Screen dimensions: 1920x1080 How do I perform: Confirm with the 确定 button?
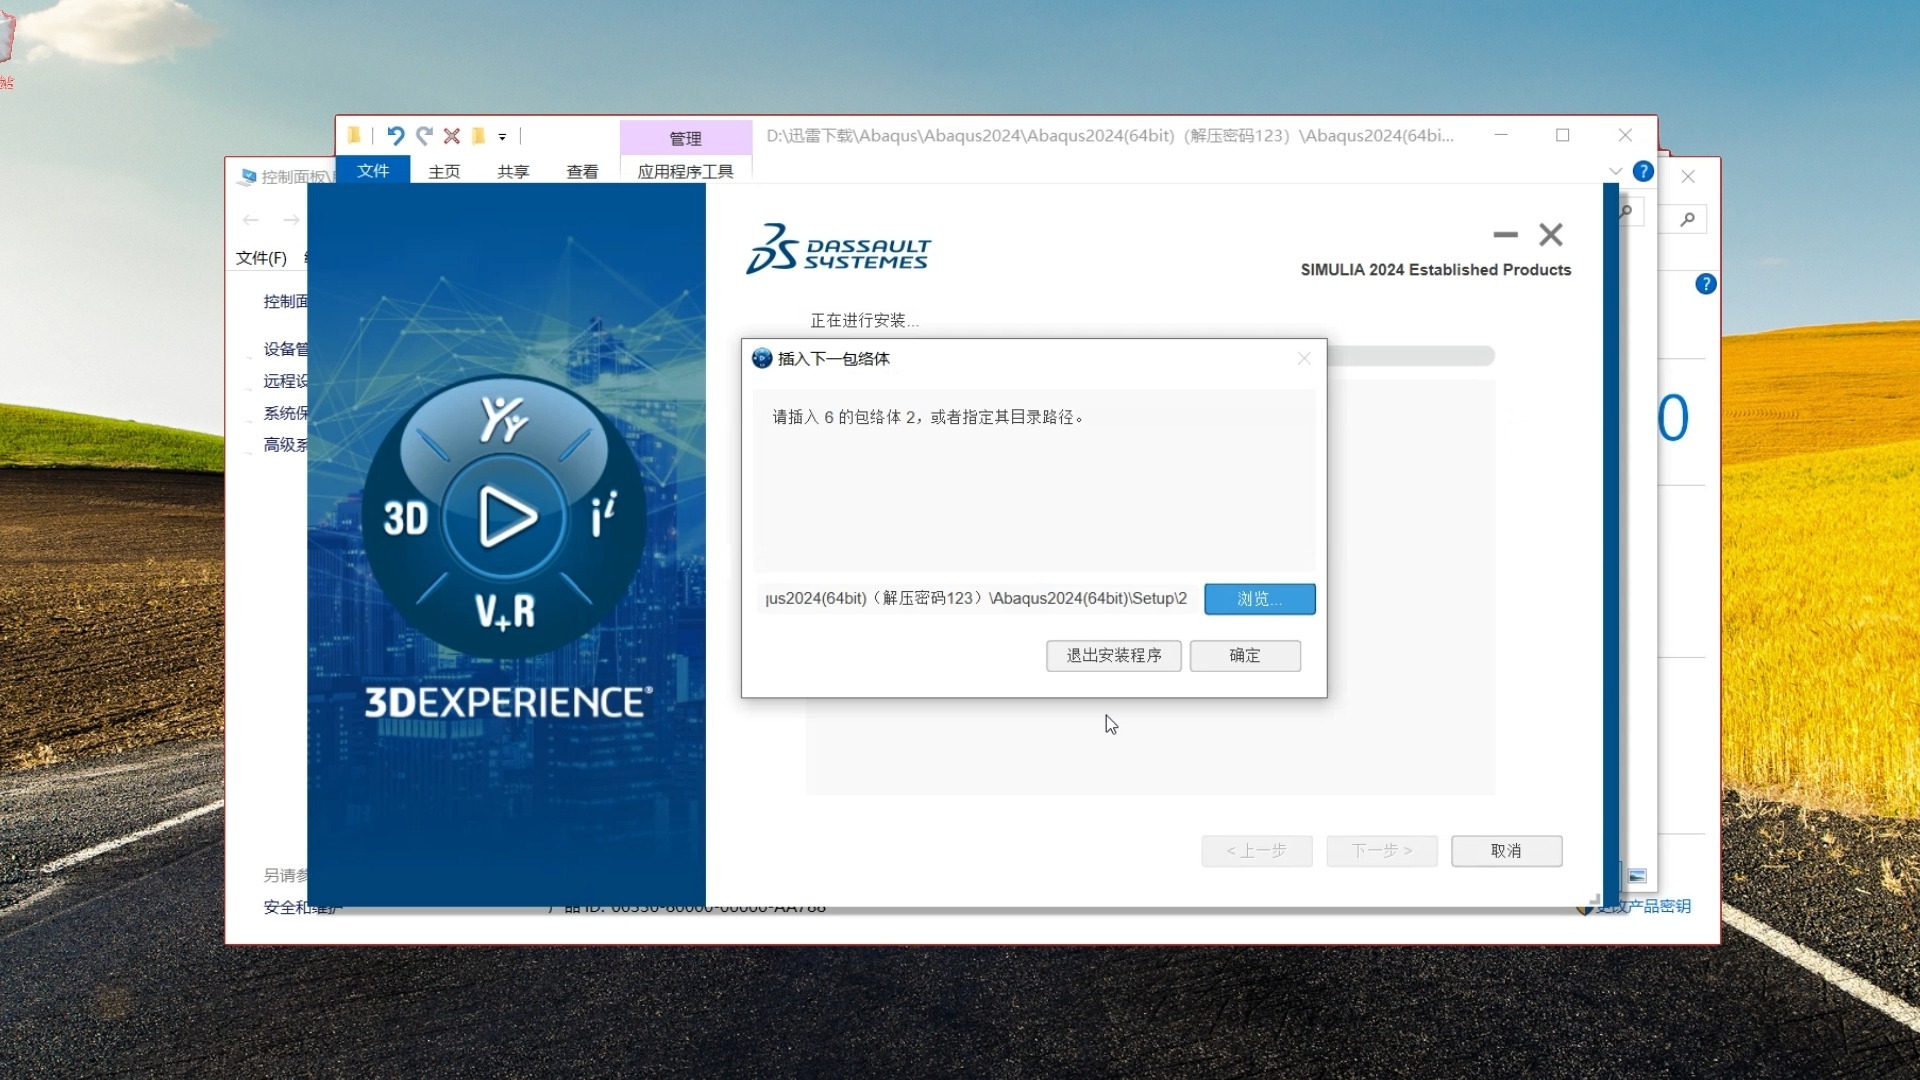tap(1245, 655)
